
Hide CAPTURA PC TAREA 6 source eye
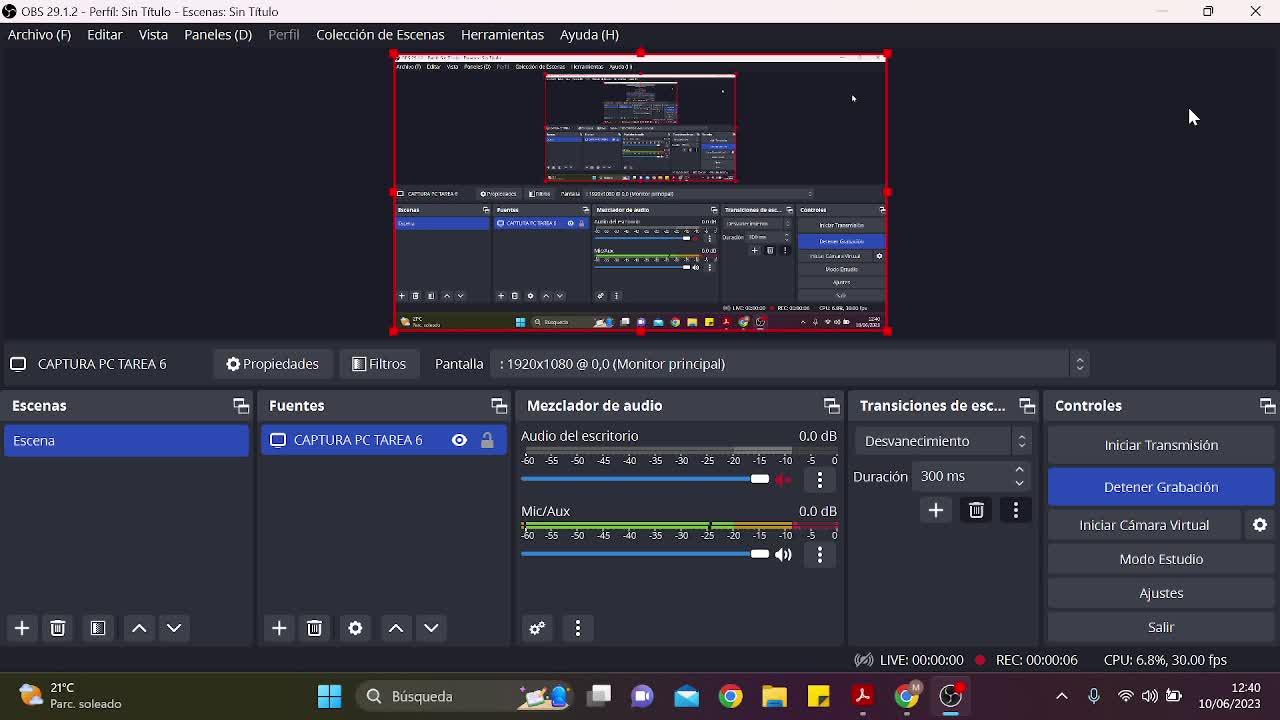(x=459, y=440)
